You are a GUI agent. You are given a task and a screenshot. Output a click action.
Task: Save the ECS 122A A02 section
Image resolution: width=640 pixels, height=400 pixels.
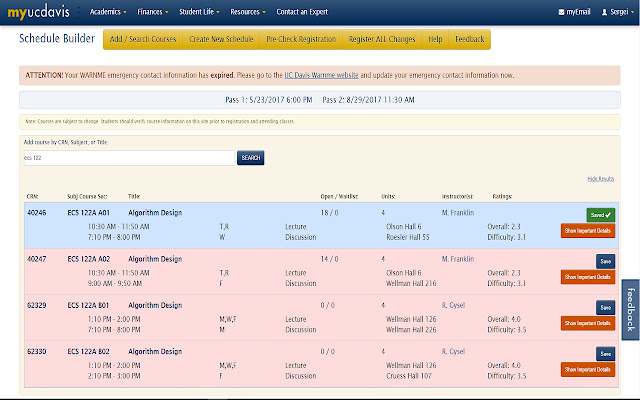tap(604, 261)
